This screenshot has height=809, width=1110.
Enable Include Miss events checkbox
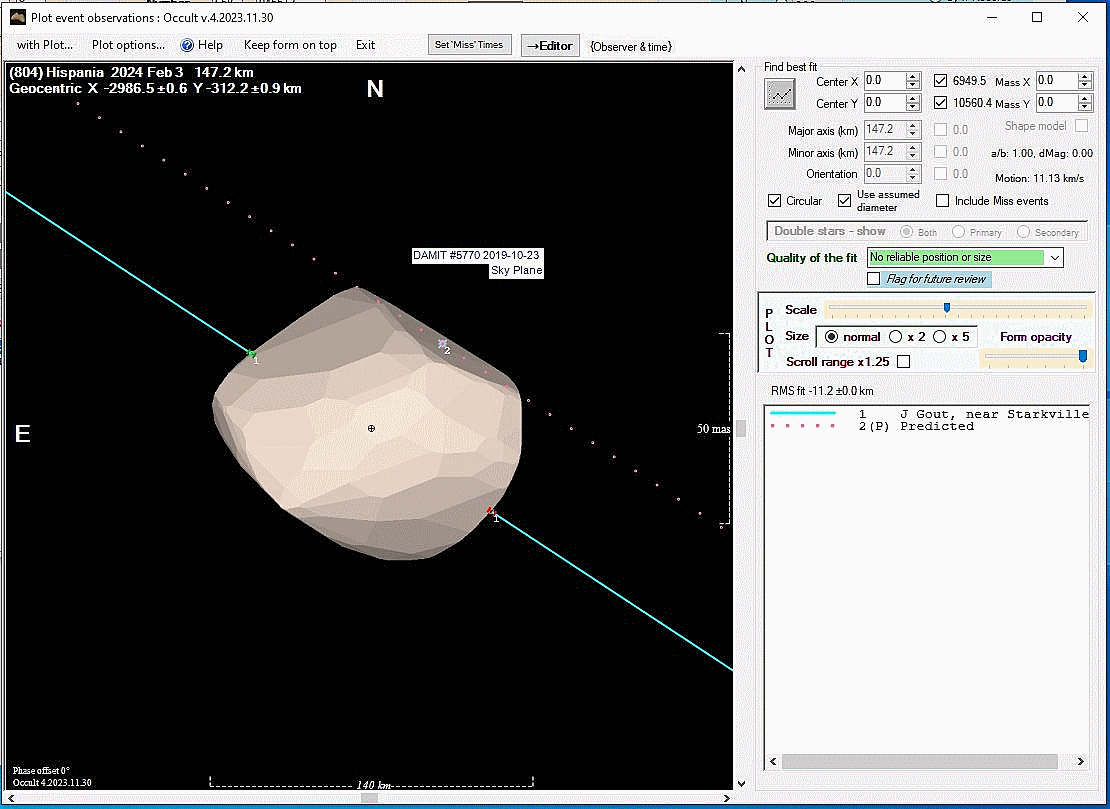(x=942, y=200)
